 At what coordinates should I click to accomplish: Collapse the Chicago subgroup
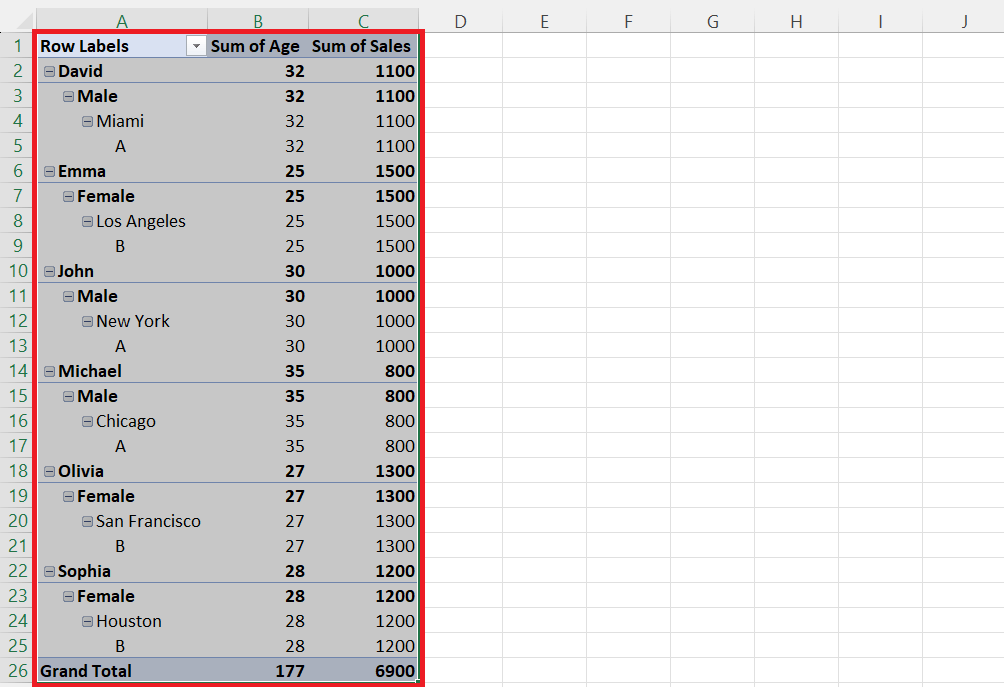(87, 421)
